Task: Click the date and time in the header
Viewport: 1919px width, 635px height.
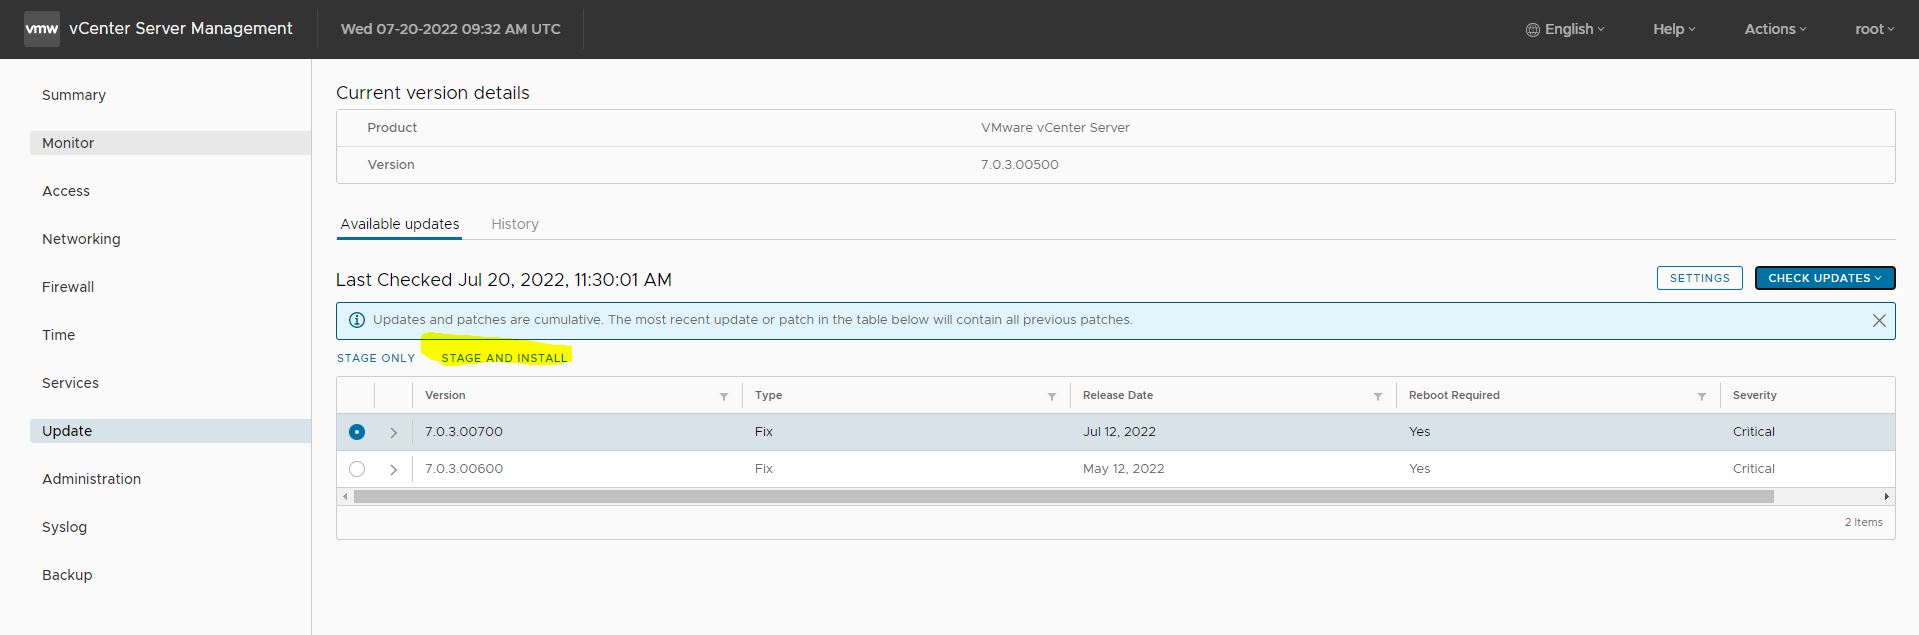Action: [451, 29]
